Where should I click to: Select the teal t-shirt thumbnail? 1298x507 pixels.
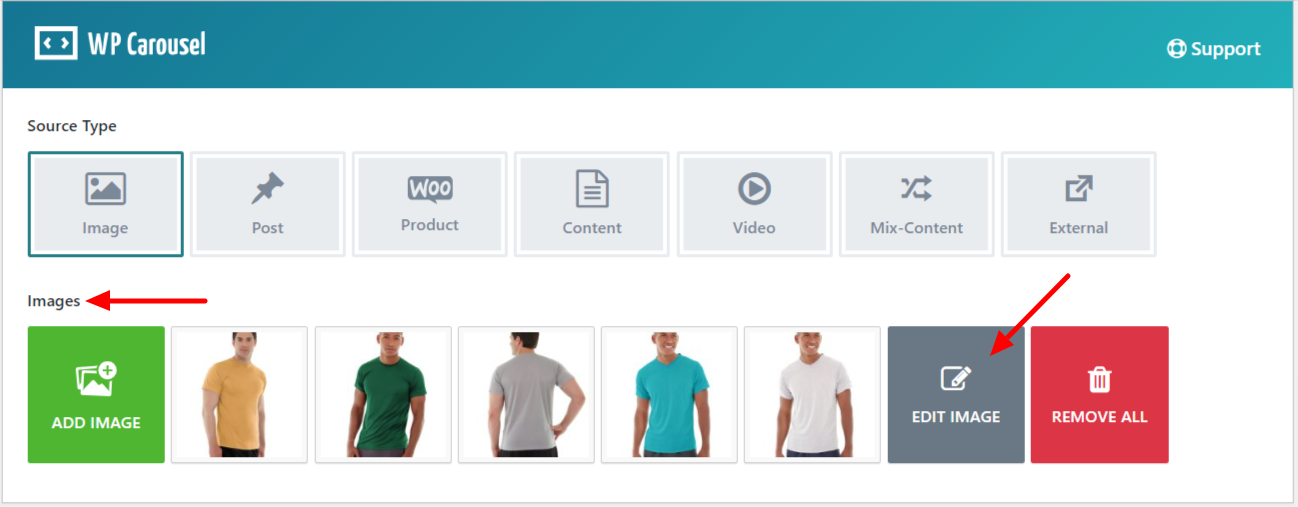click(669, 395)
